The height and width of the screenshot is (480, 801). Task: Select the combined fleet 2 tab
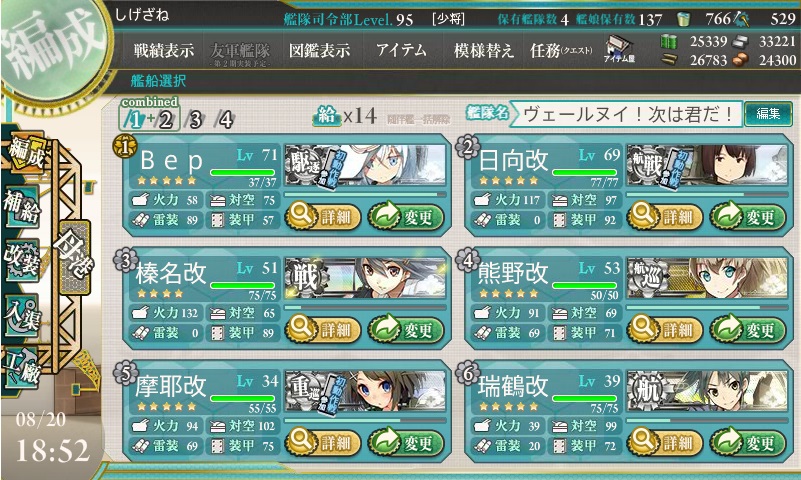[166, 120]
